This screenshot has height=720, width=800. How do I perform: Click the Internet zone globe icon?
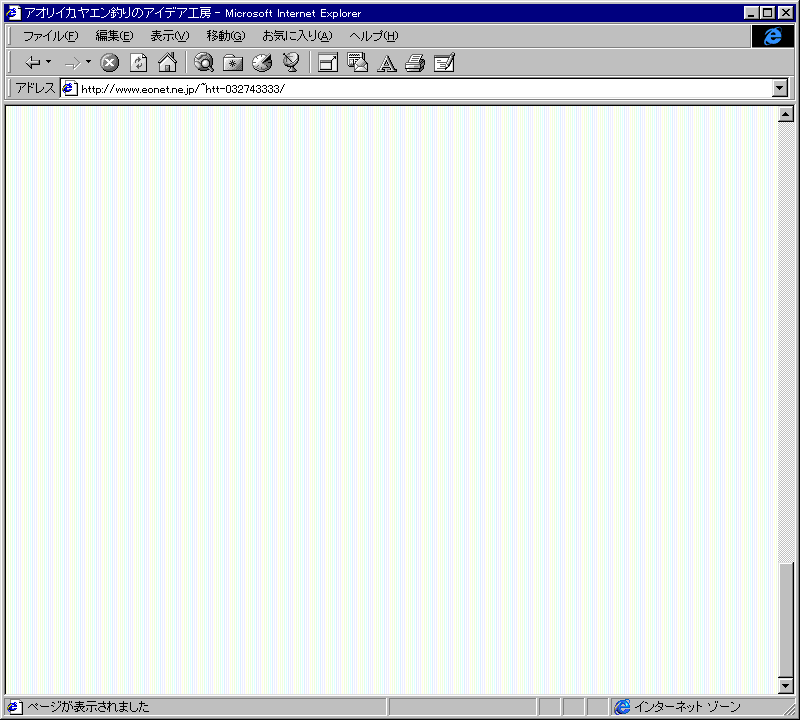pyautogui.click(x=622, y=707)
